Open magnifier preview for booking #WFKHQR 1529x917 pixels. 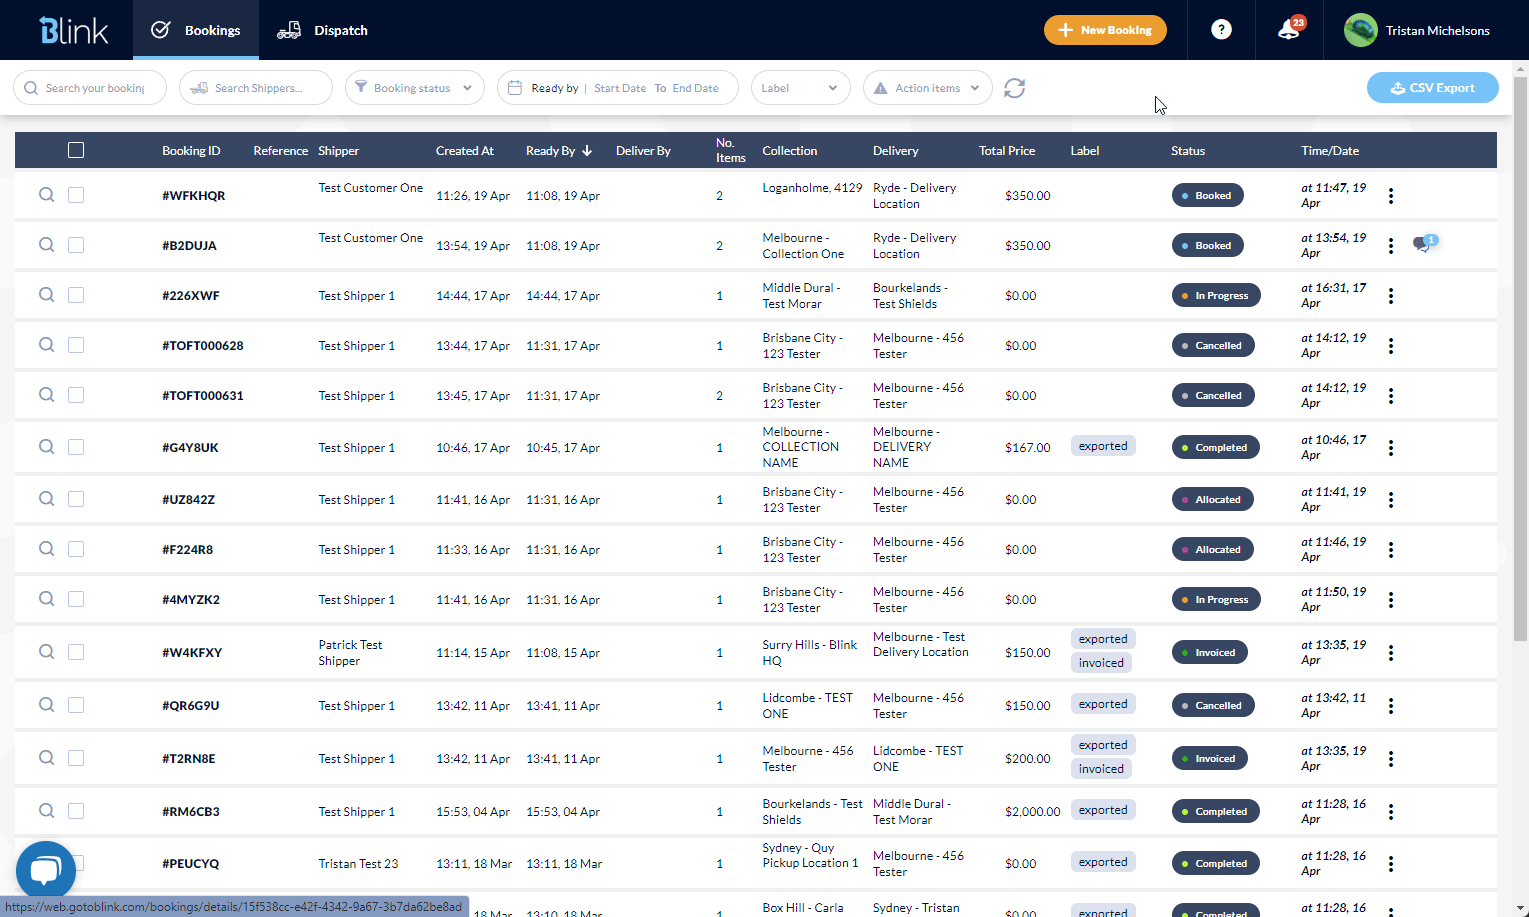pos(46,195)
